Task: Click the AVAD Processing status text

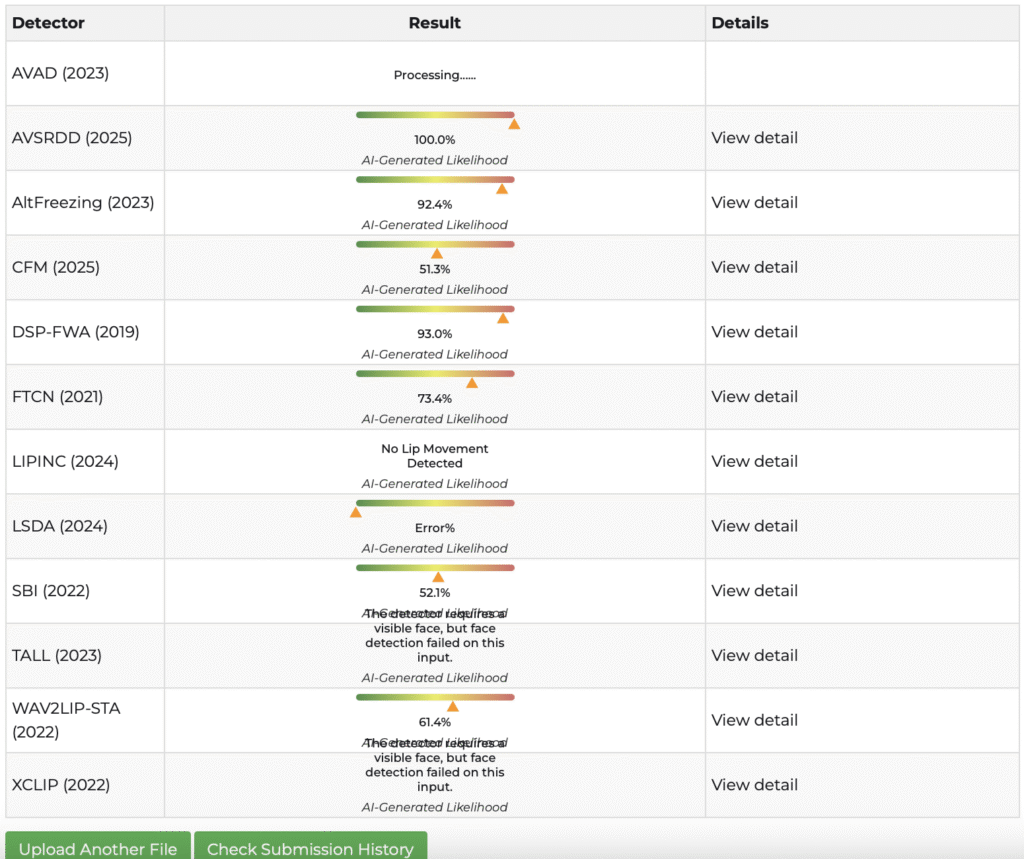Action: pos(434,75)
